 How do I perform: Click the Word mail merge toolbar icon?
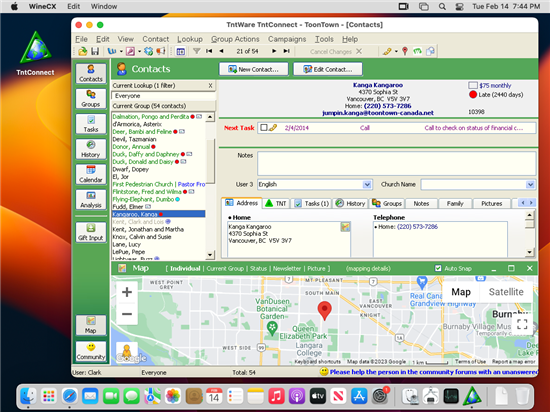[x=112, y=51]
